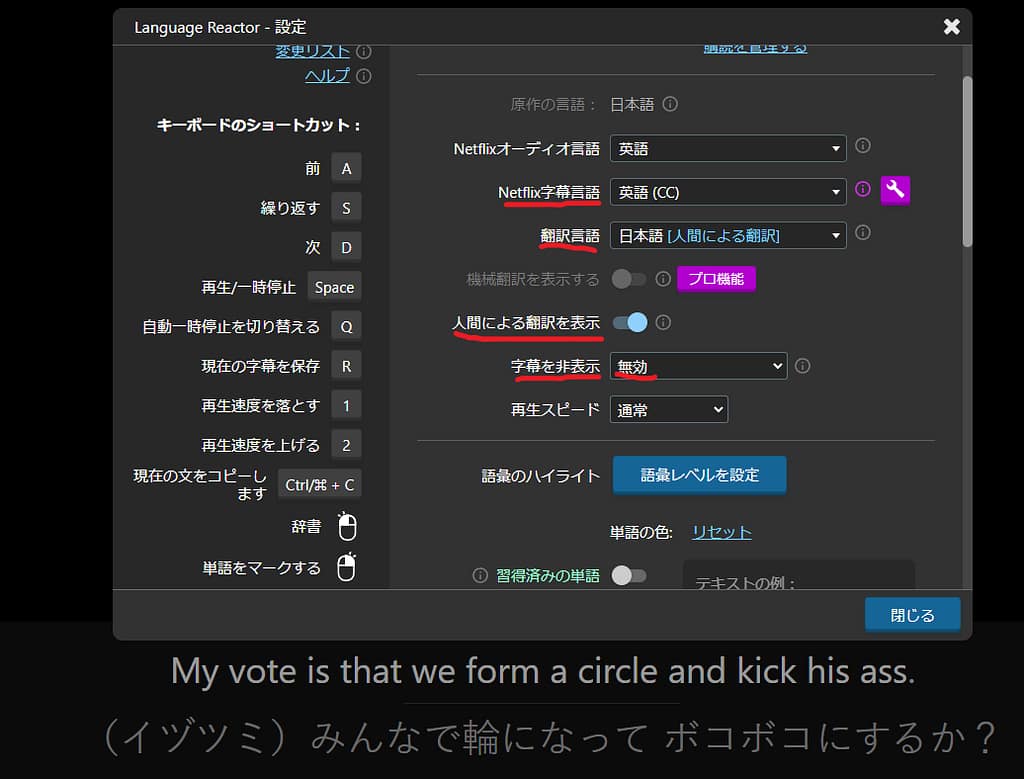Click the purple info icon next to 英語 (CC)
1024x779 pixels.
863,189
